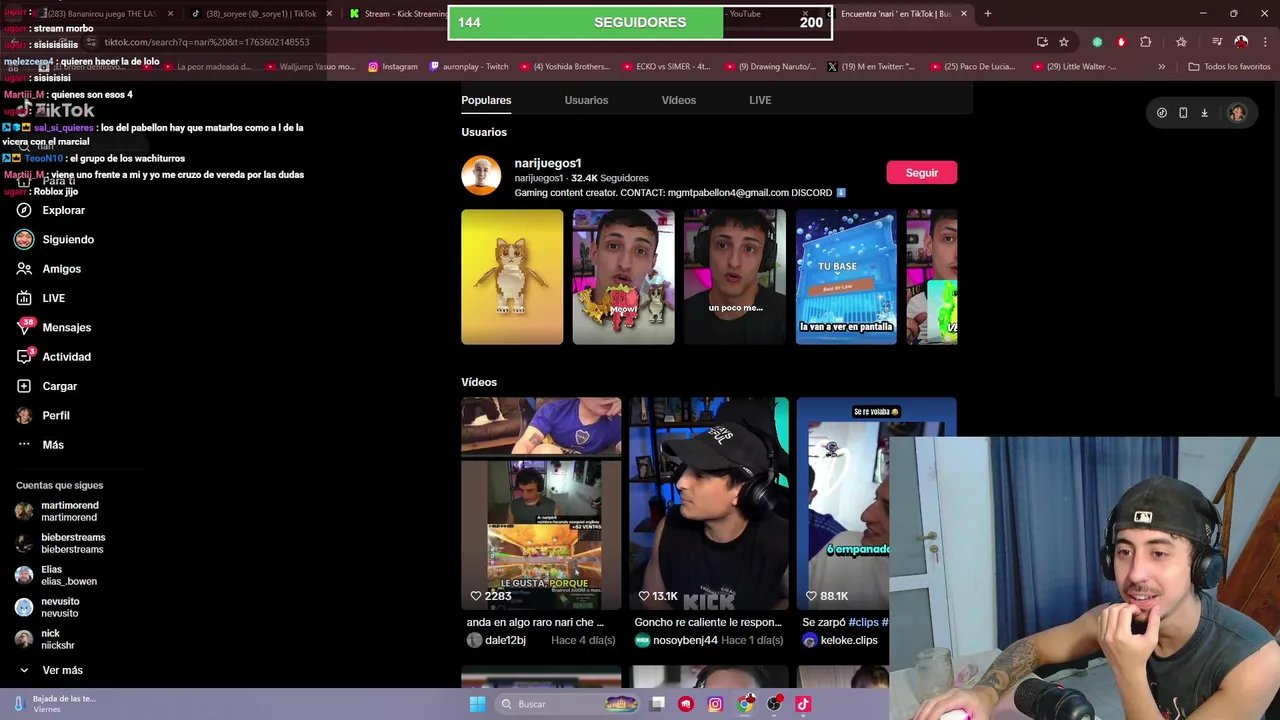
Task: Open the Windows Start menu
Action: click(x=478, y=704)
